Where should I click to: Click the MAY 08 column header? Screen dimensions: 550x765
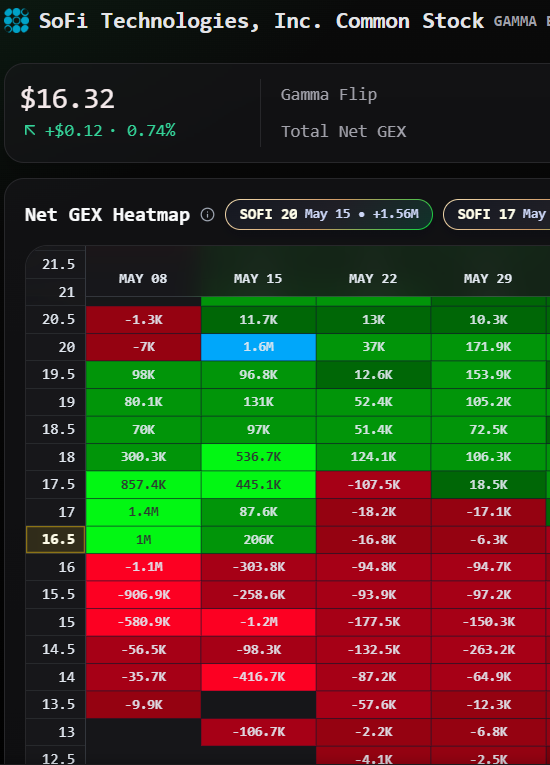coord(143,279)
